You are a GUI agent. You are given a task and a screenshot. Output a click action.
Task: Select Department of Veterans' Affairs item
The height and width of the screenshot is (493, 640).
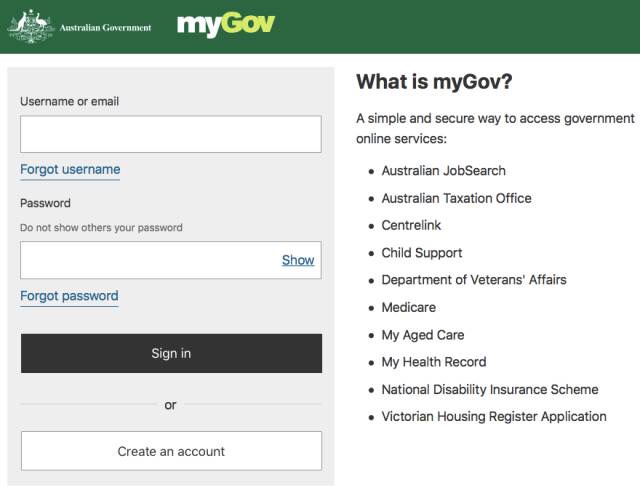click(x=474, y=280)
